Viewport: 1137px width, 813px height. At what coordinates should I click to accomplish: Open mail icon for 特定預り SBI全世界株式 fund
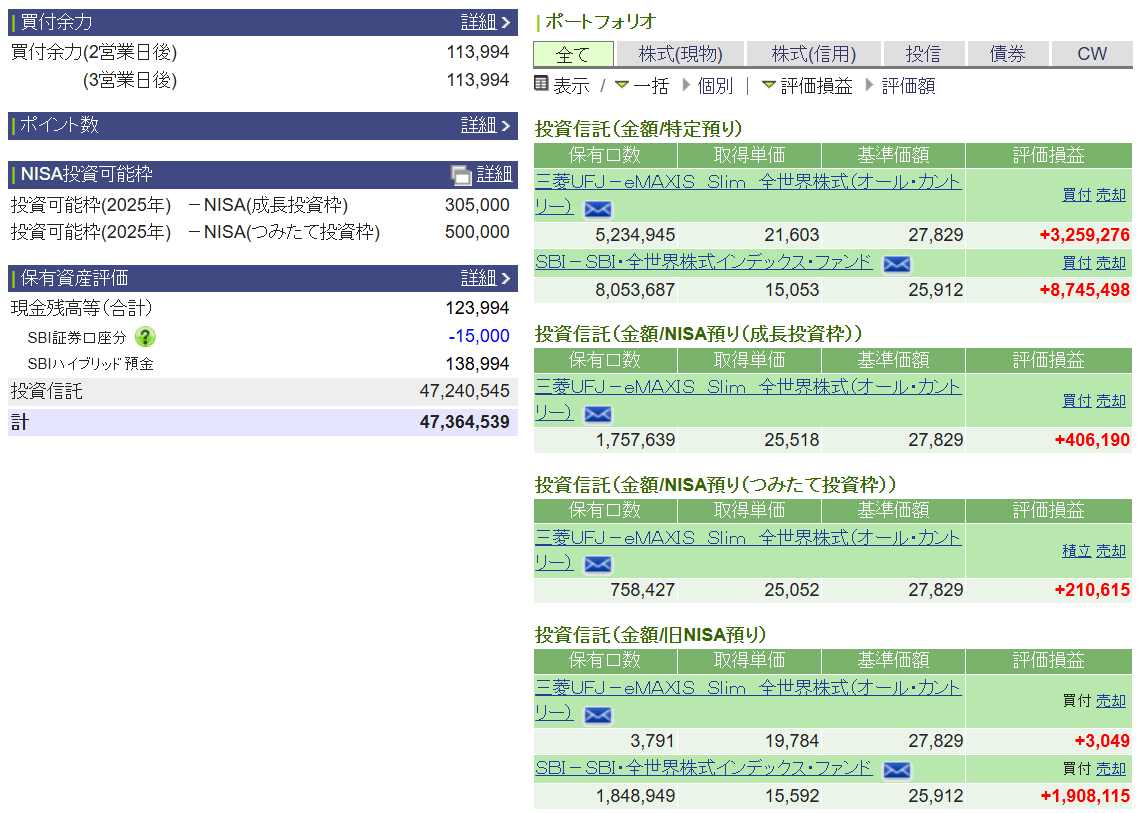896,264
